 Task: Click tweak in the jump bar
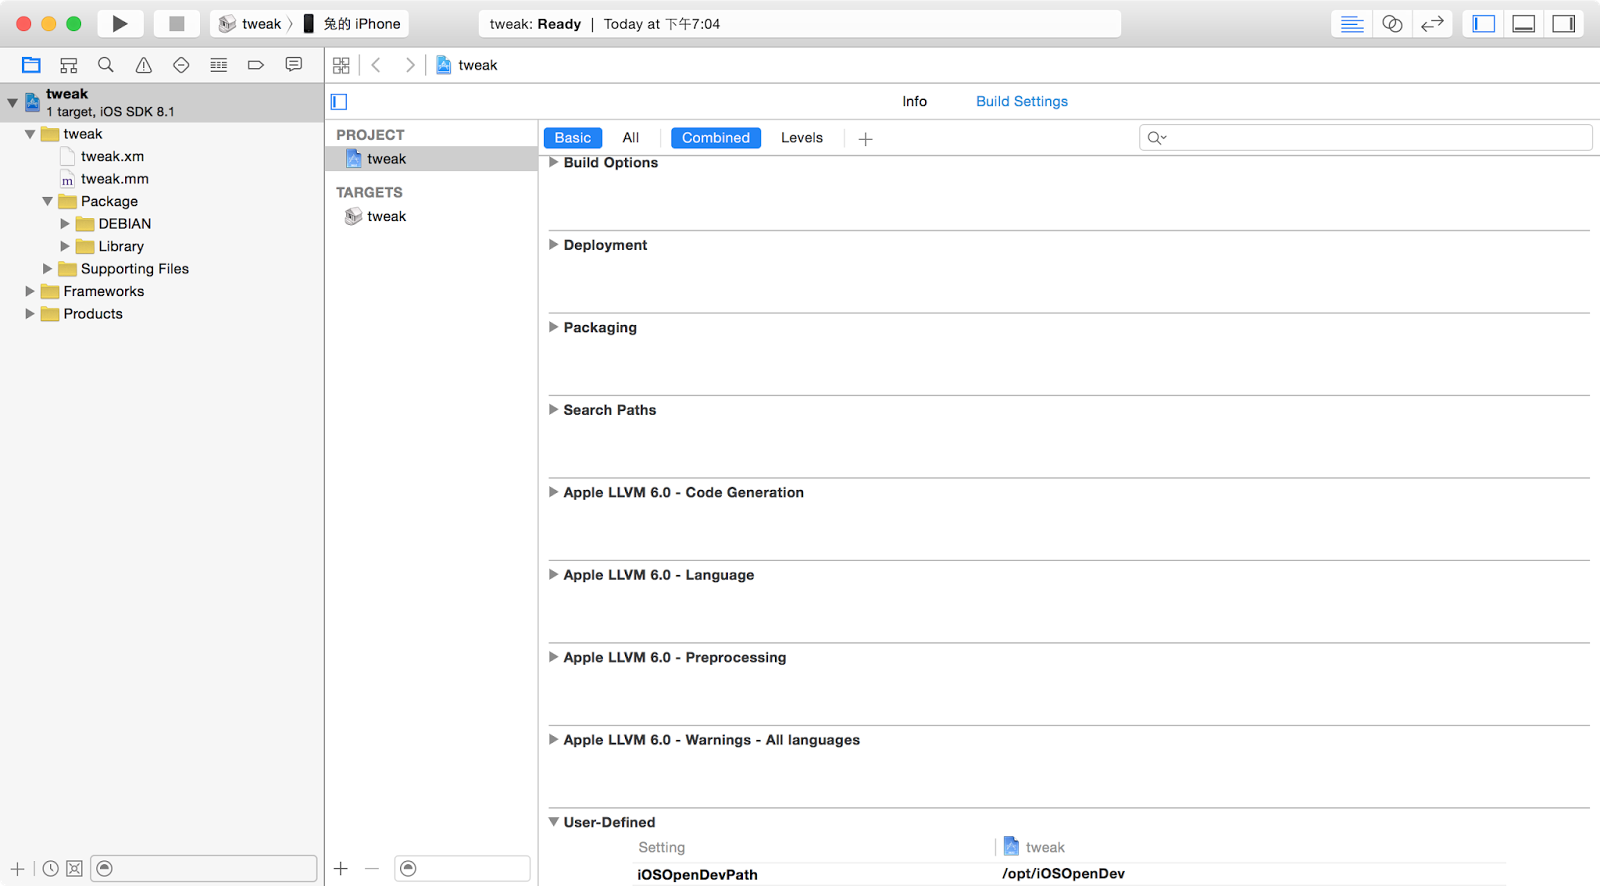tap(467, 65)
